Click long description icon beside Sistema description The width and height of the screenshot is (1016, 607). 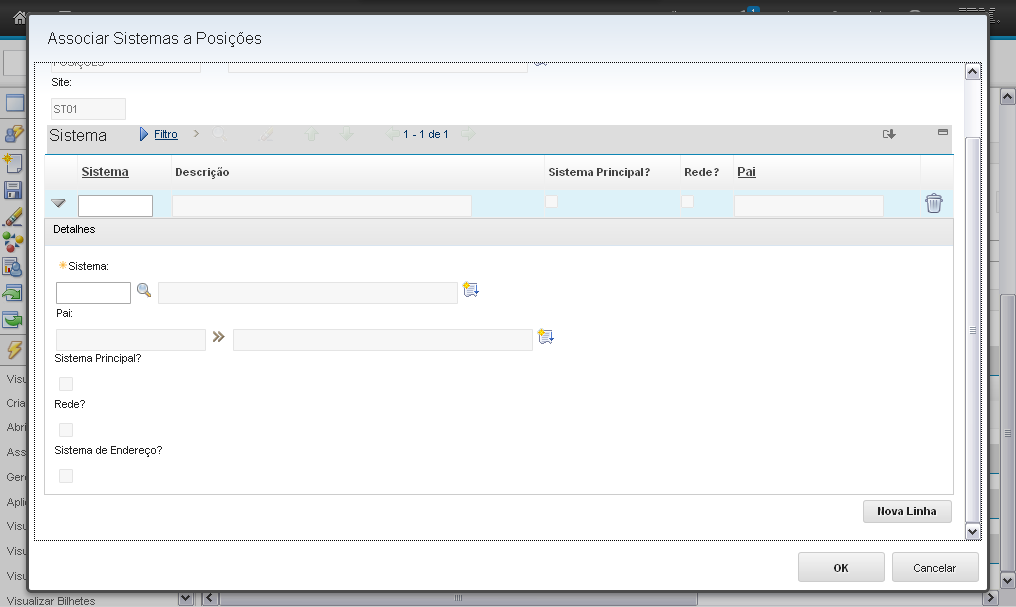point(471,290)
